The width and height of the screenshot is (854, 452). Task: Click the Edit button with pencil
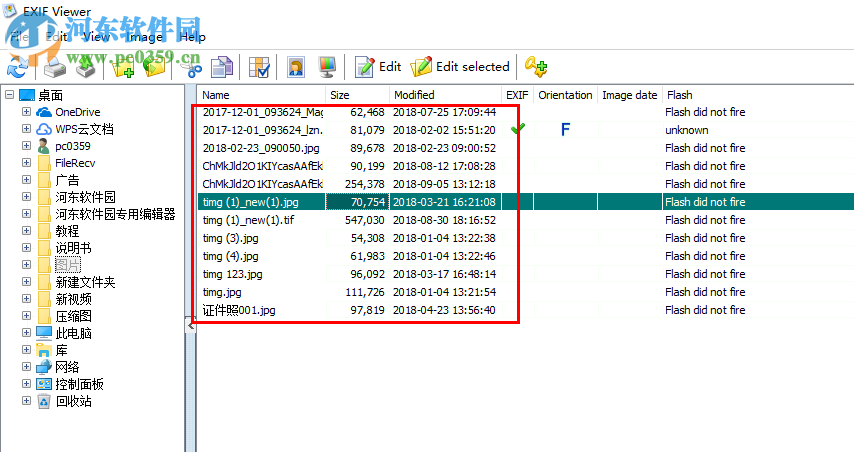(x=378, y=67)
